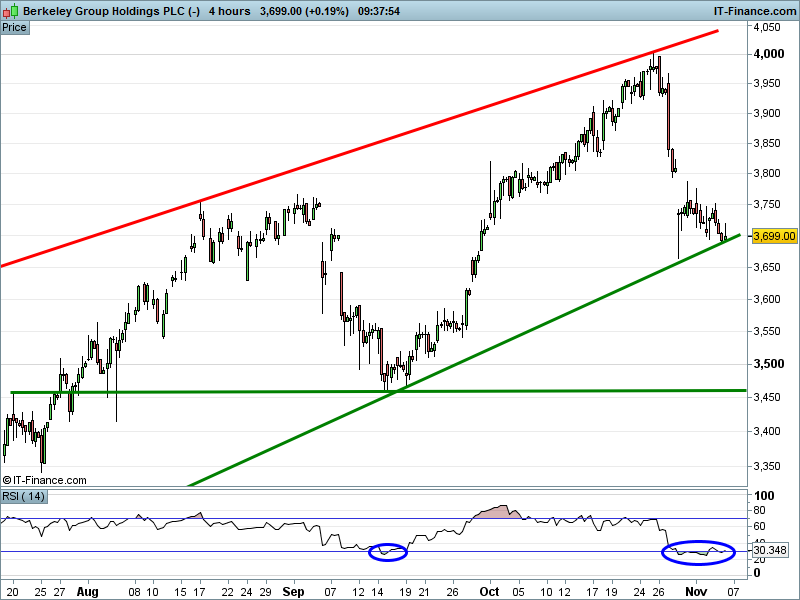Click the 4,000 price axis label
The image size is (800, 600).
(769, 54)
